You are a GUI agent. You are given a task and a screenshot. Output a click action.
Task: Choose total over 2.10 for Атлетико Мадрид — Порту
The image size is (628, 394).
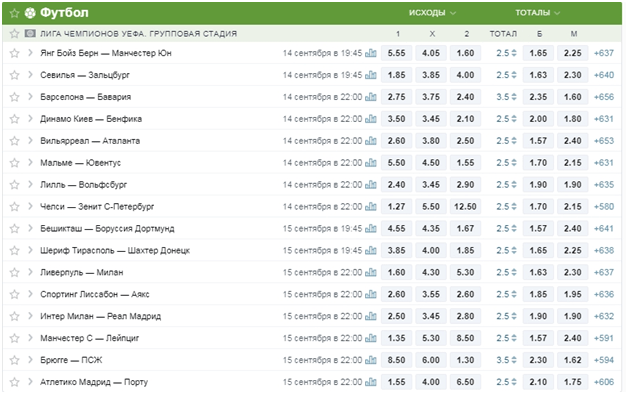[538, 382]
